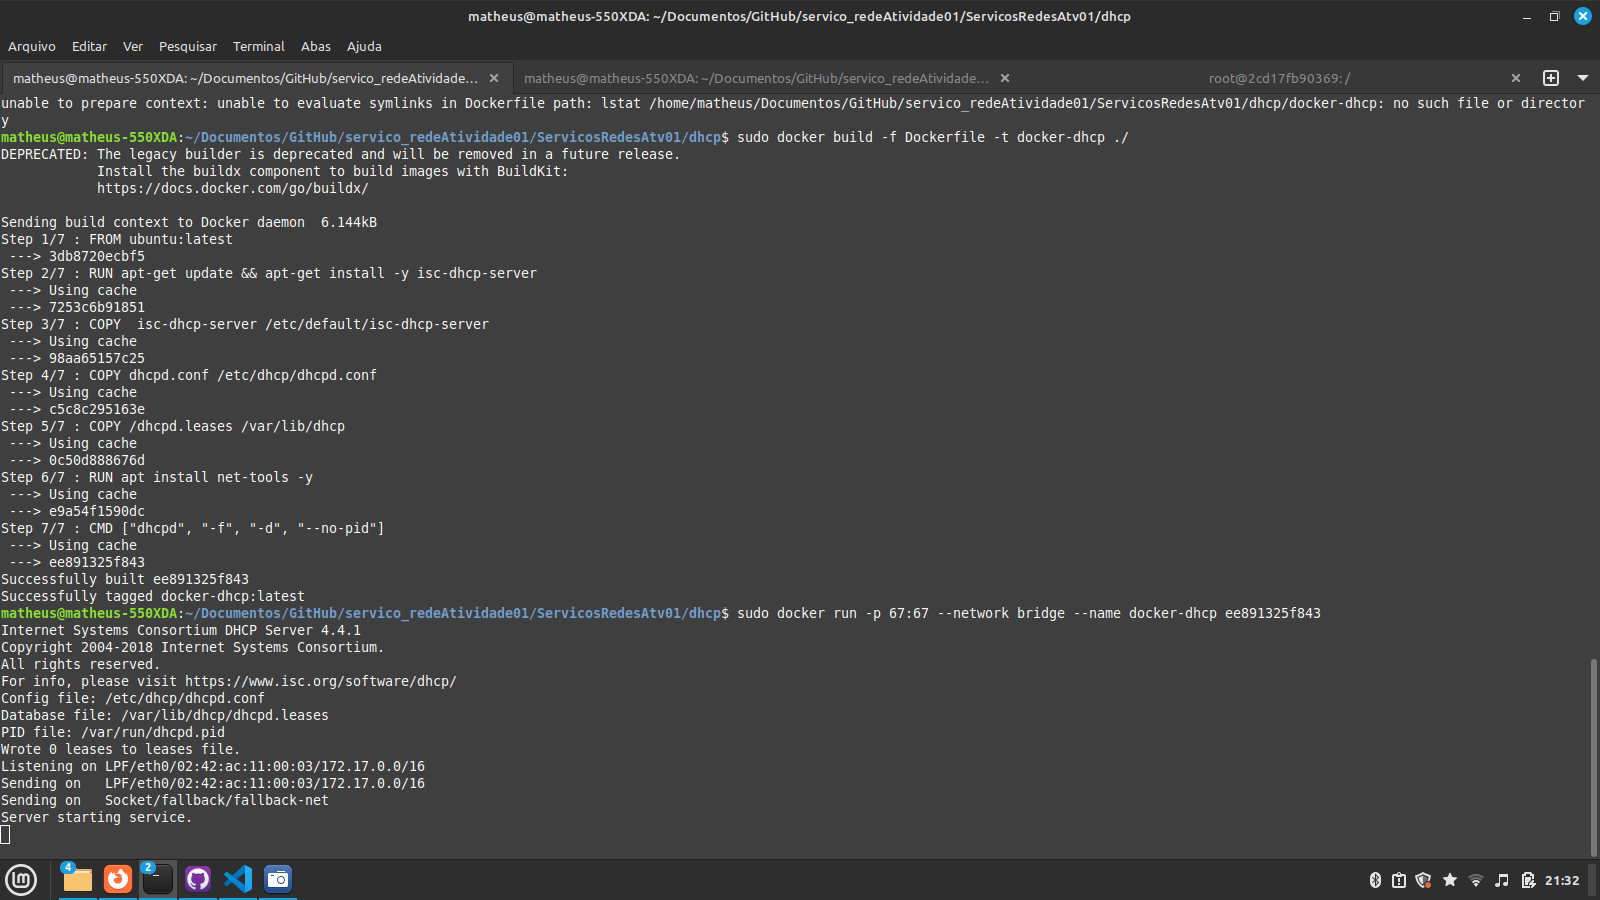Open the Bluetooth tray icon

click(x=1375, y=880)
